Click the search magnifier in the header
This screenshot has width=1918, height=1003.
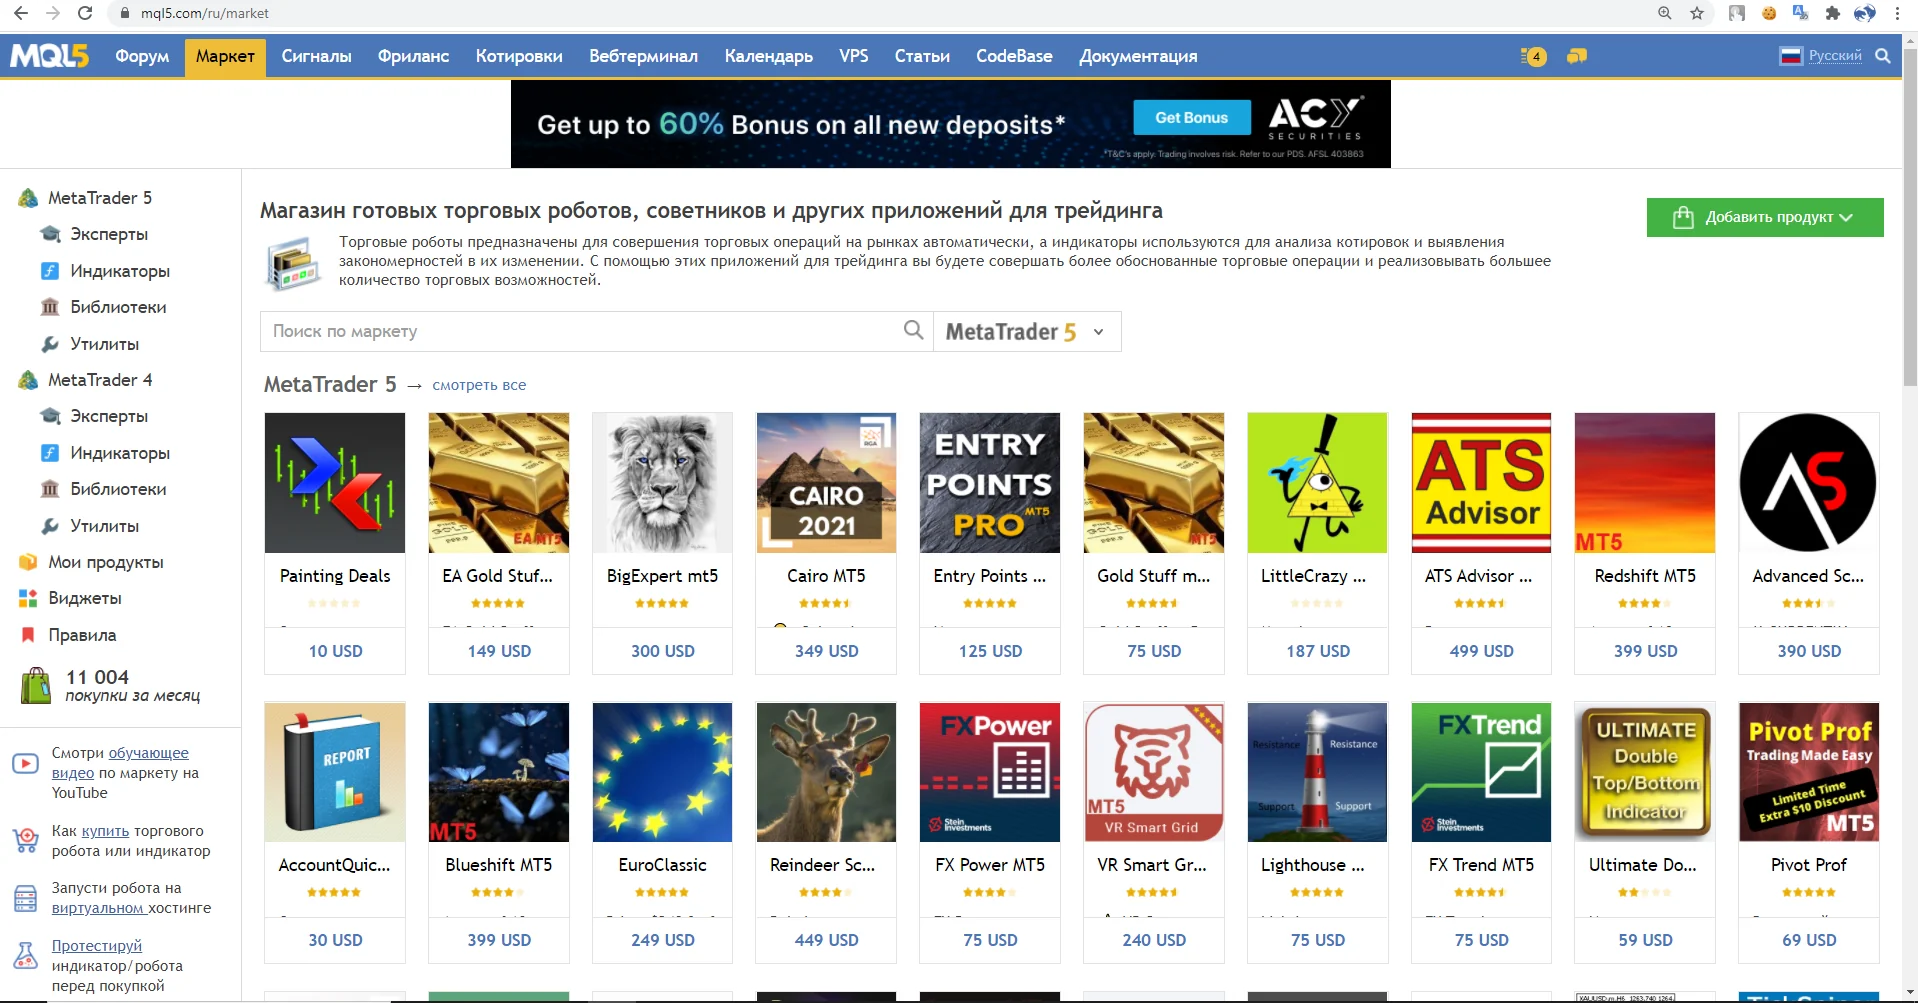[x=1882, y=56]
